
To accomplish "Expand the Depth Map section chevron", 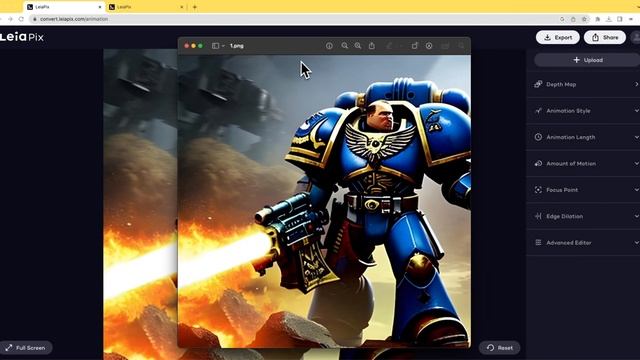I will pos(636,84).
